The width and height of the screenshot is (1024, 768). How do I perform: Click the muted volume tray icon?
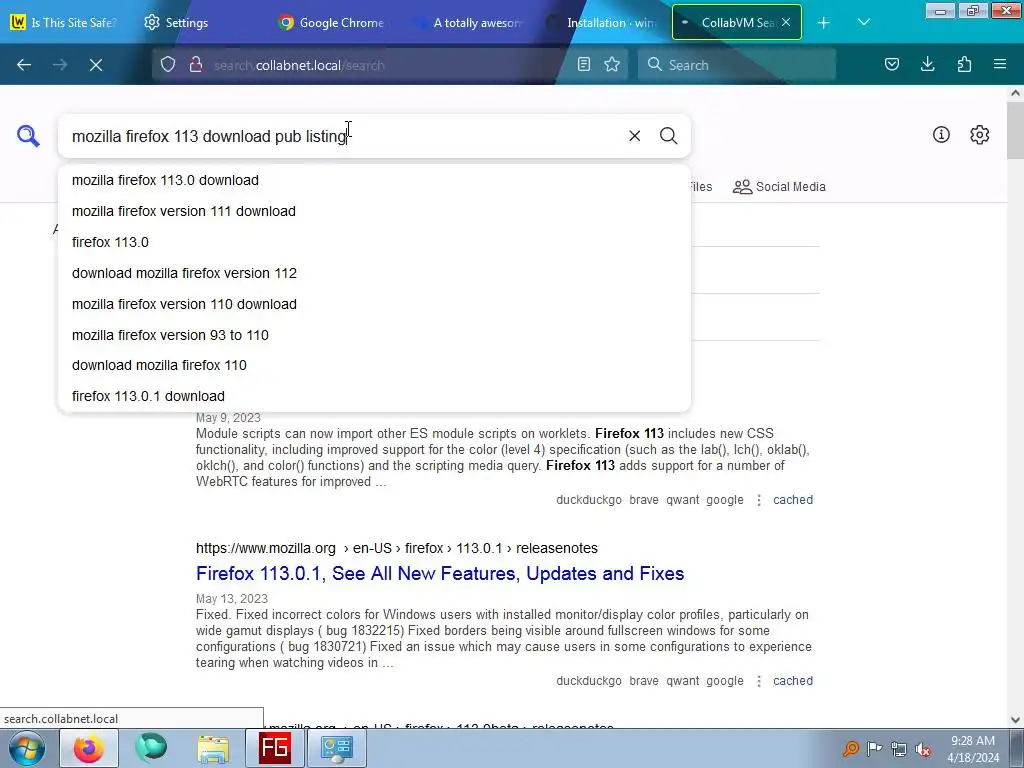tap(922, 748)
